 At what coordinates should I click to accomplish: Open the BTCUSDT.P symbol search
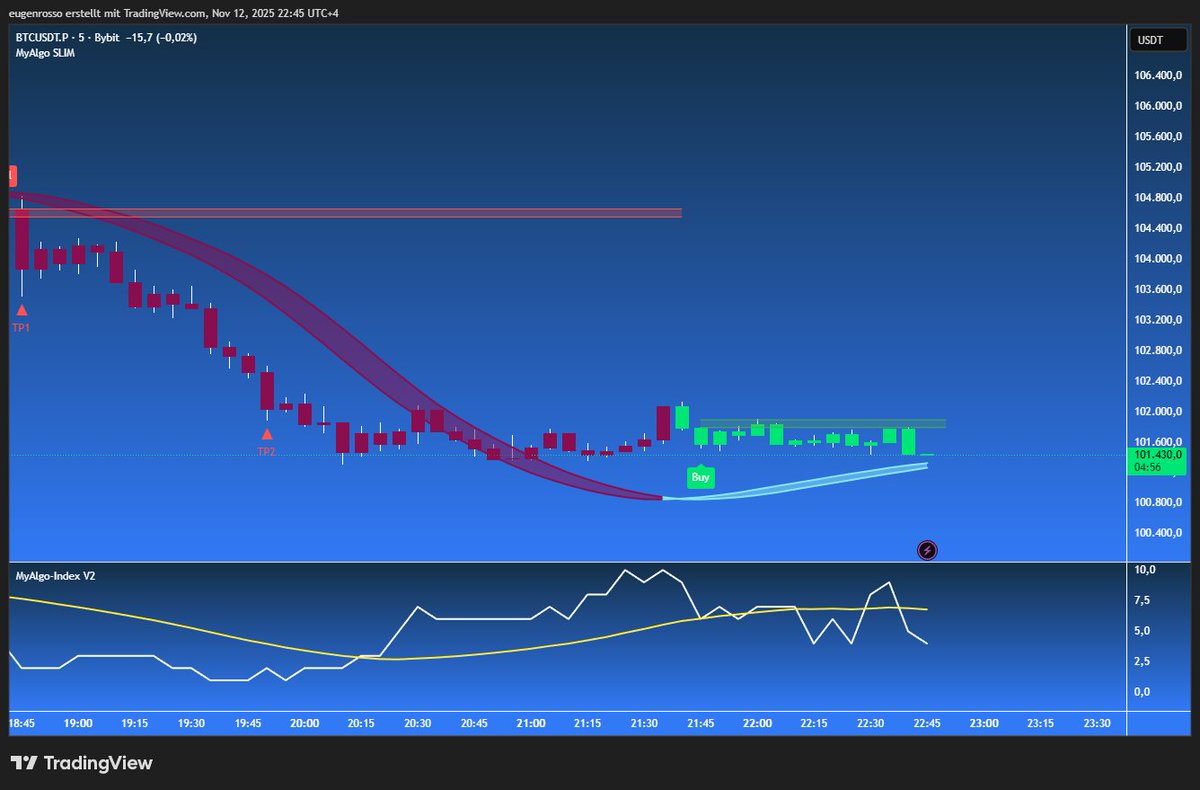tap(47, 37)
